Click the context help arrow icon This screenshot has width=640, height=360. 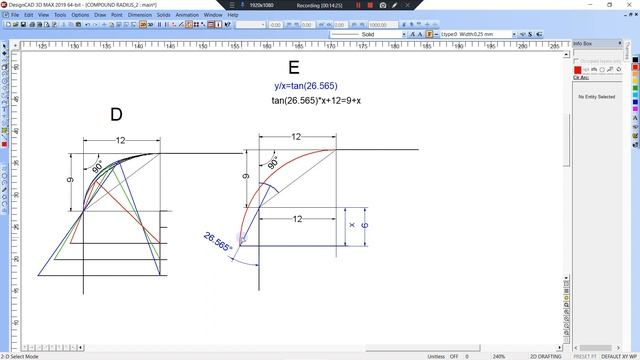[227, 24]
